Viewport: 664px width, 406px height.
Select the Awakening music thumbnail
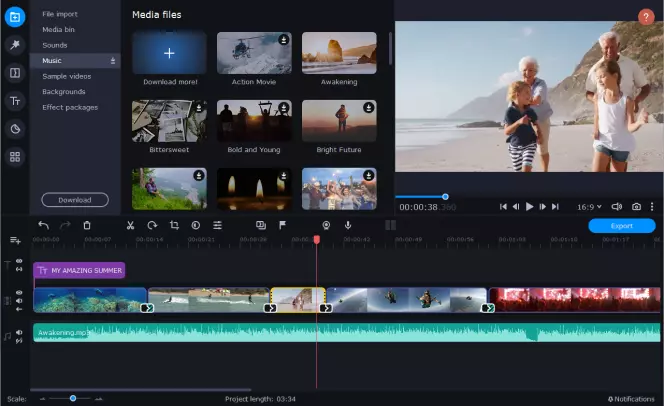click(339, 53)
